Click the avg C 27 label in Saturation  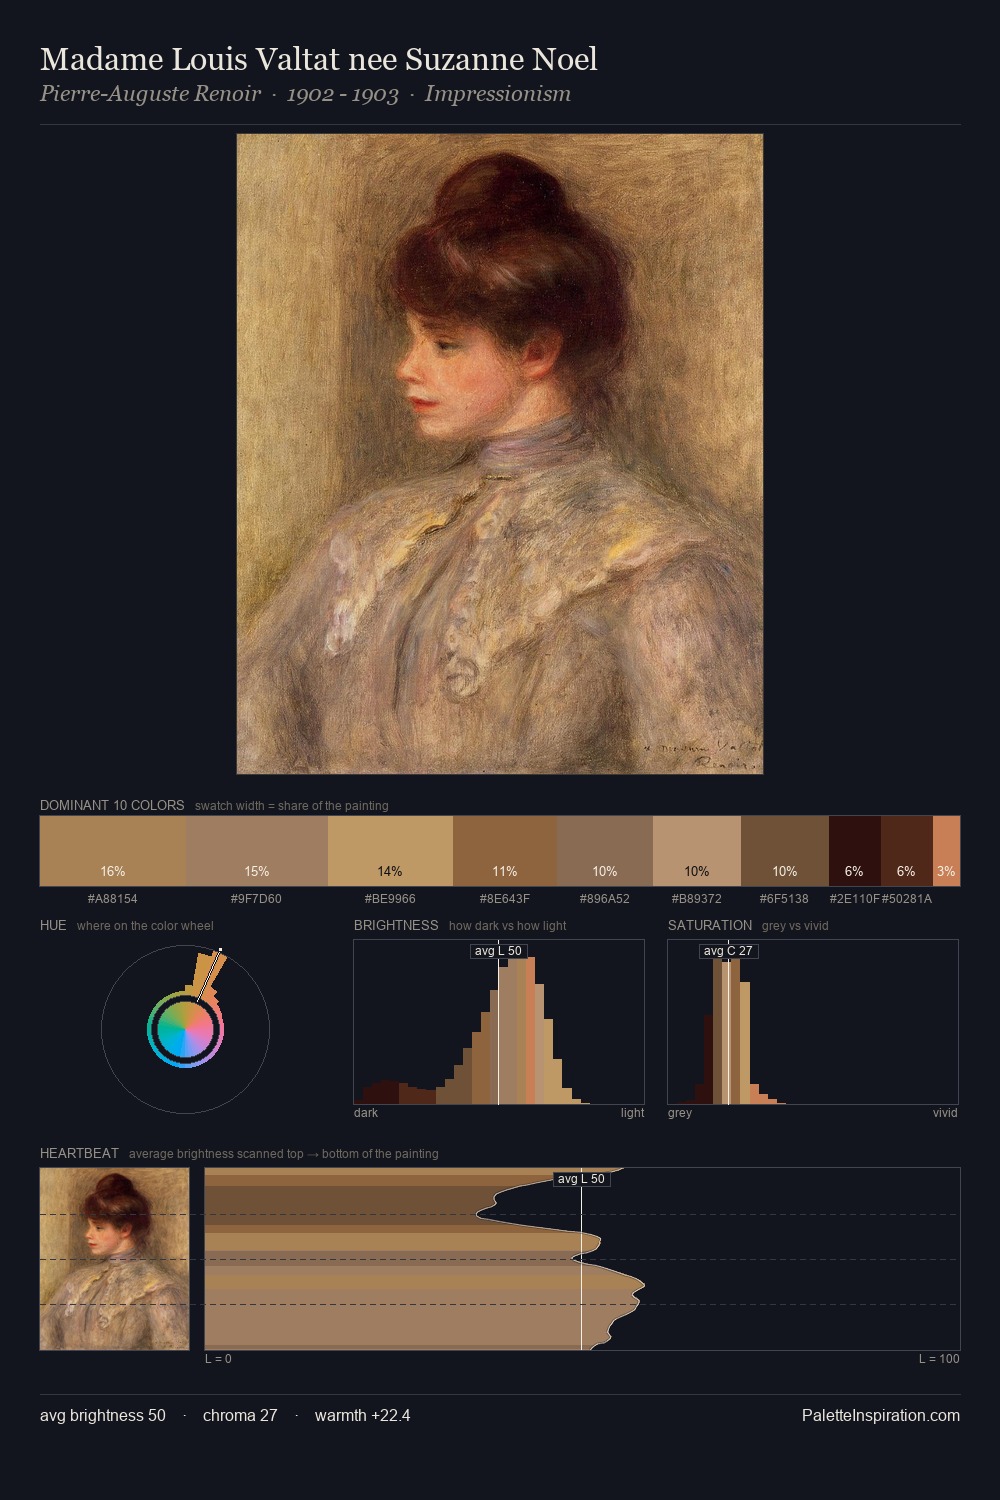[x=728, y=951]
